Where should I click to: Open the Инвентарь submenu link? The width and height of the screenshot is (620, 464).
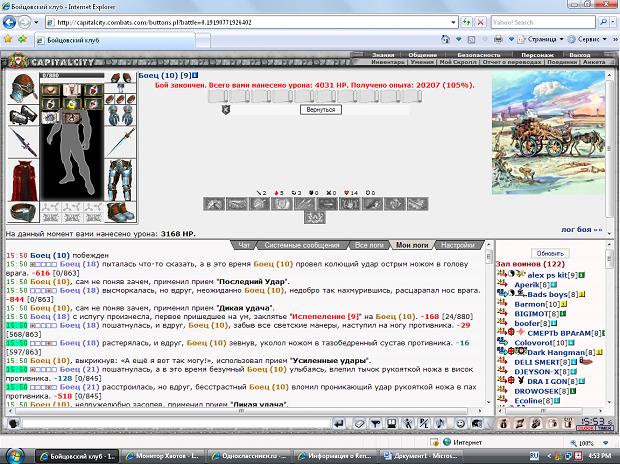tap(388, 62)
